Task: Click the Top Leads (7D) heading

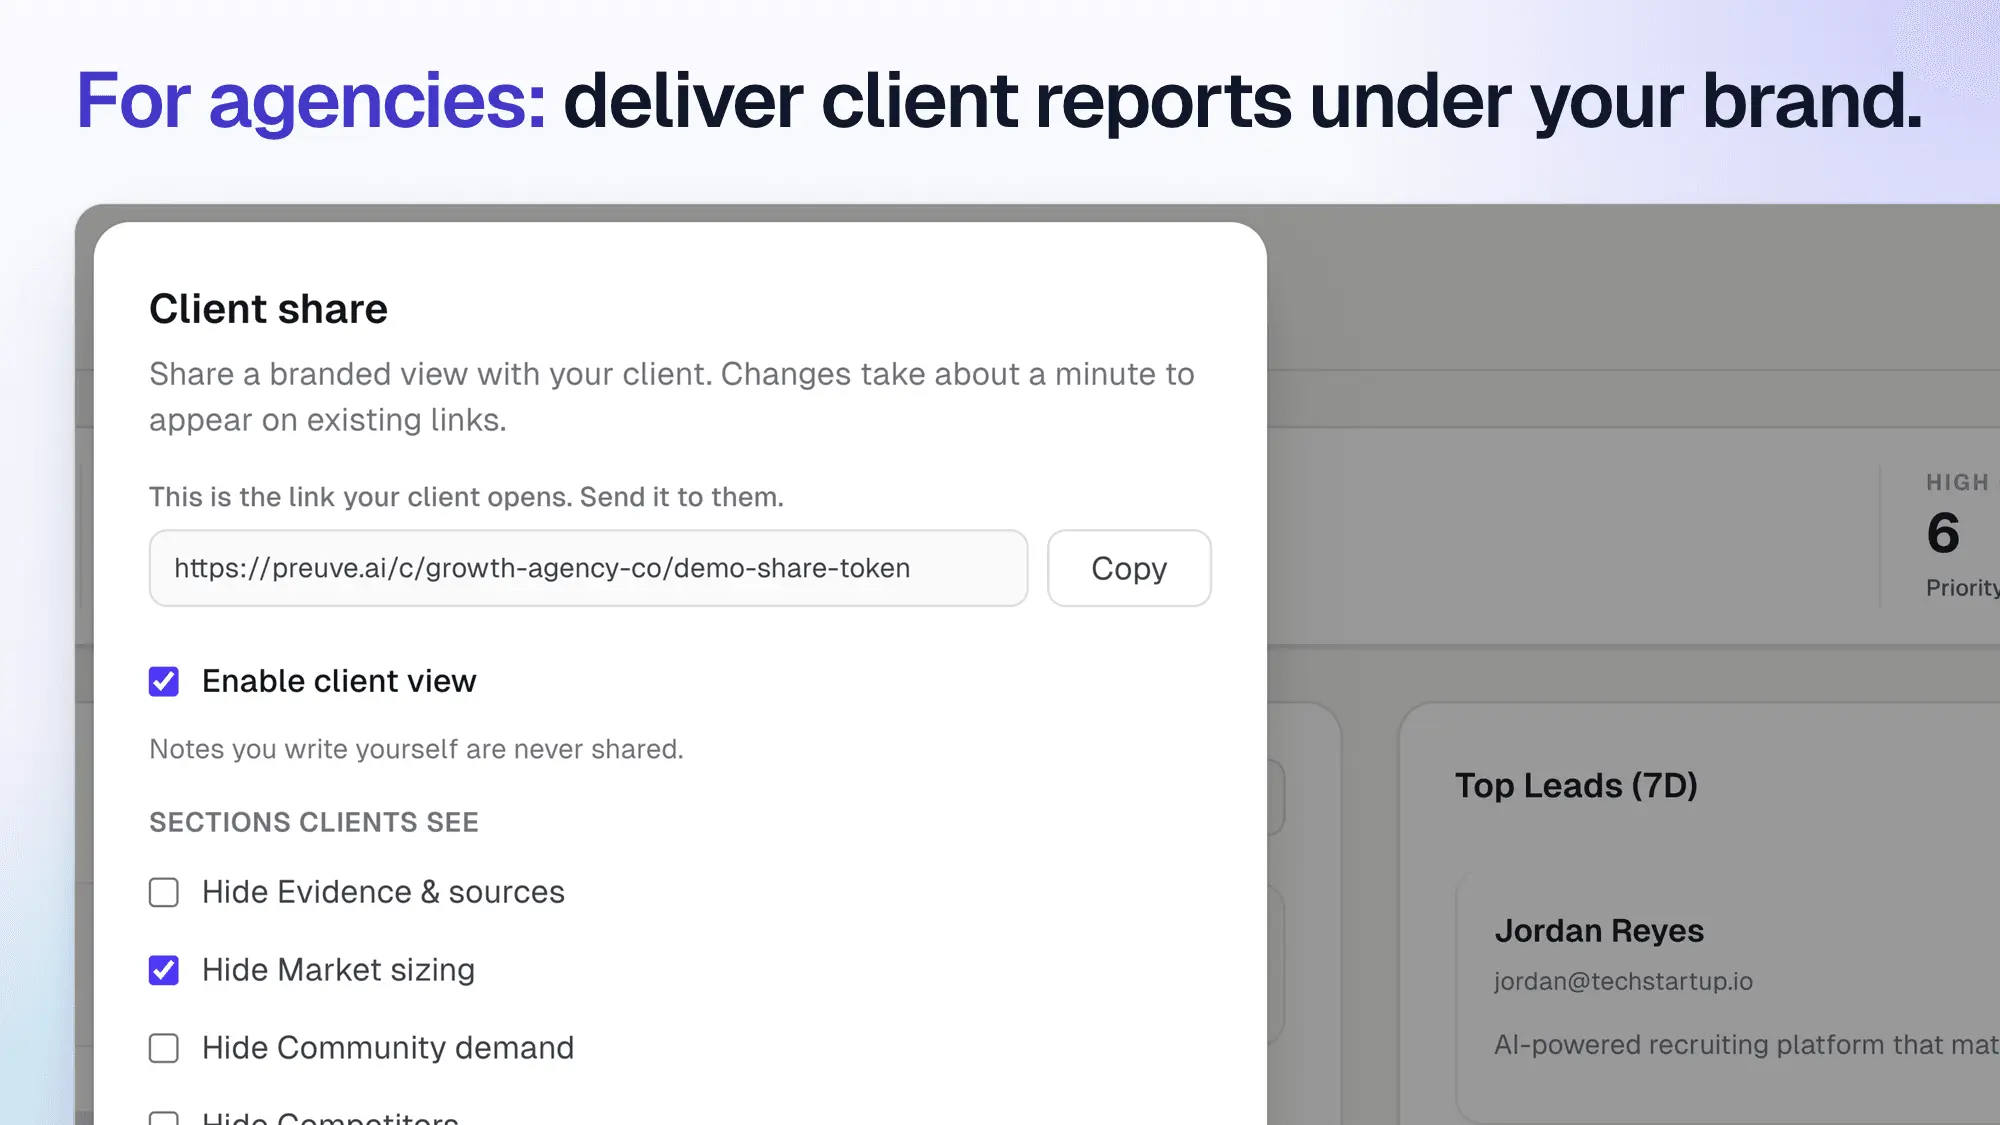Action: pos(1576,786)
